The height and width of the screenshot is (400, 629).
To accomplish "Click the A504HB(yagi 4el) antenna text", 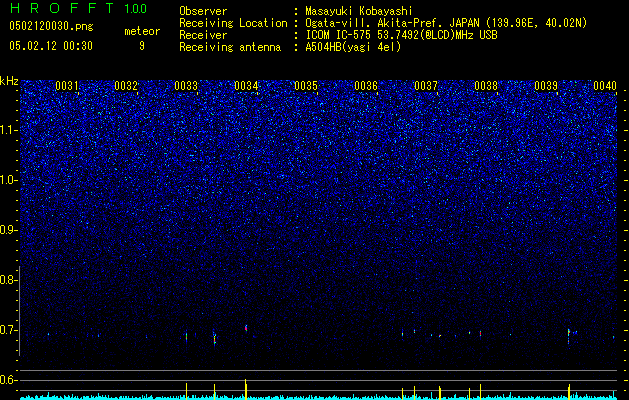I will (x=353, y=47).
